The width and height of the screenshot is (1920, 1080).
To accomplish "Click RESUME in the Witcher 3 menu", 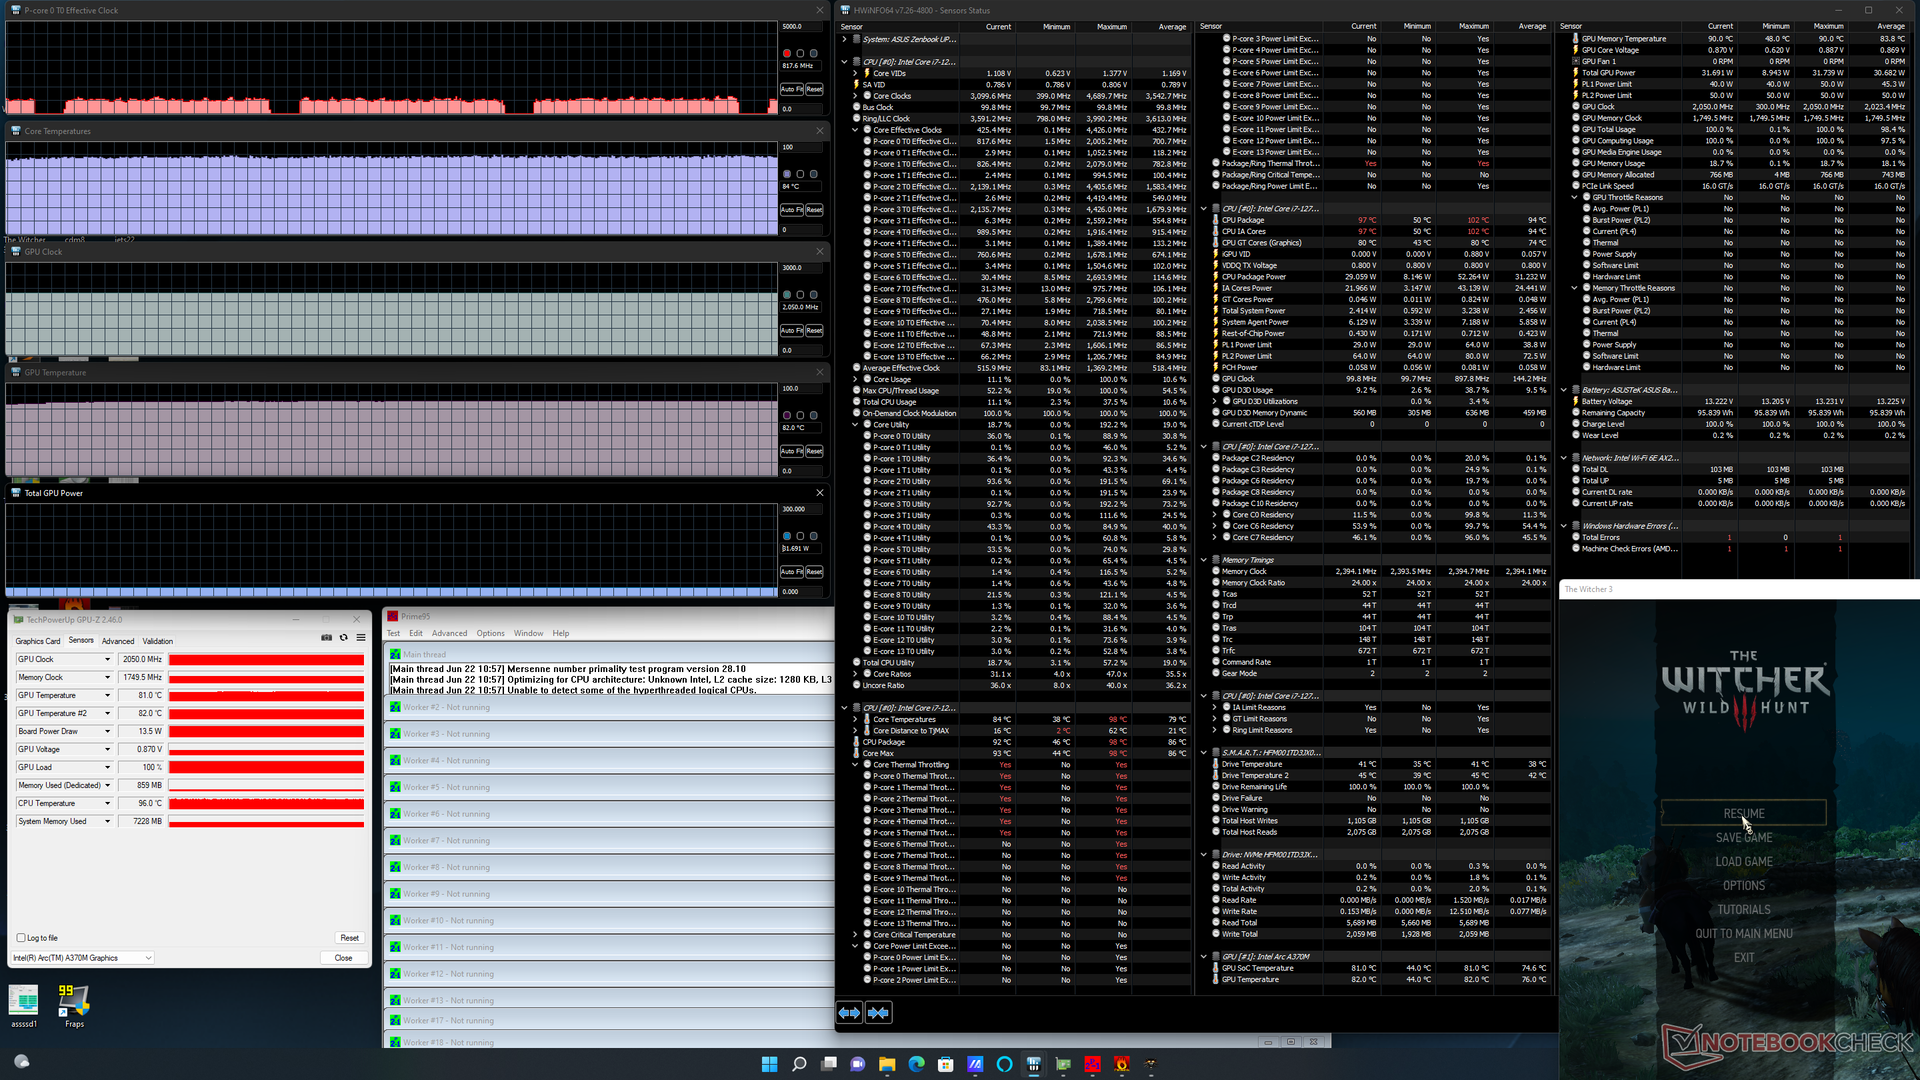I will click(x=1743, y=813).
